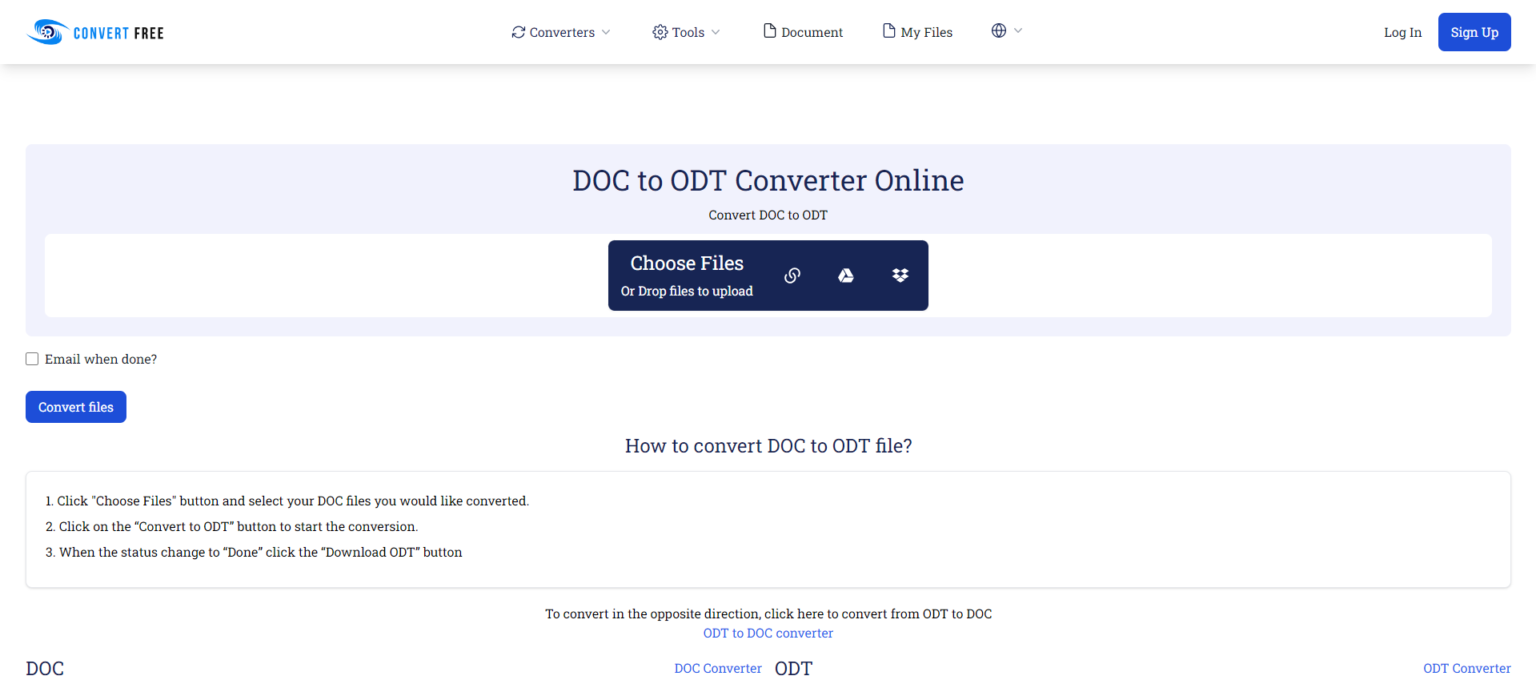Click the ConvertFree logo
This screenshot has height=684, width=1536.
[x=95, y=31]
